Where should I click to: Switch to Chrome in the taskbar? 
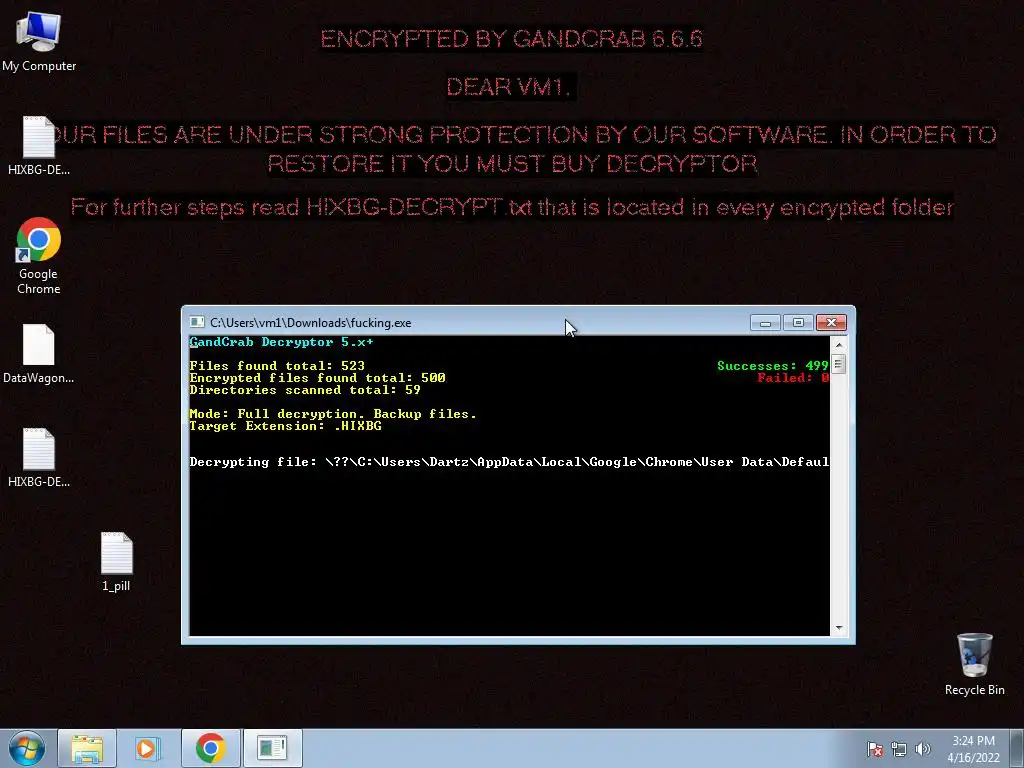[x=210, y=748]
